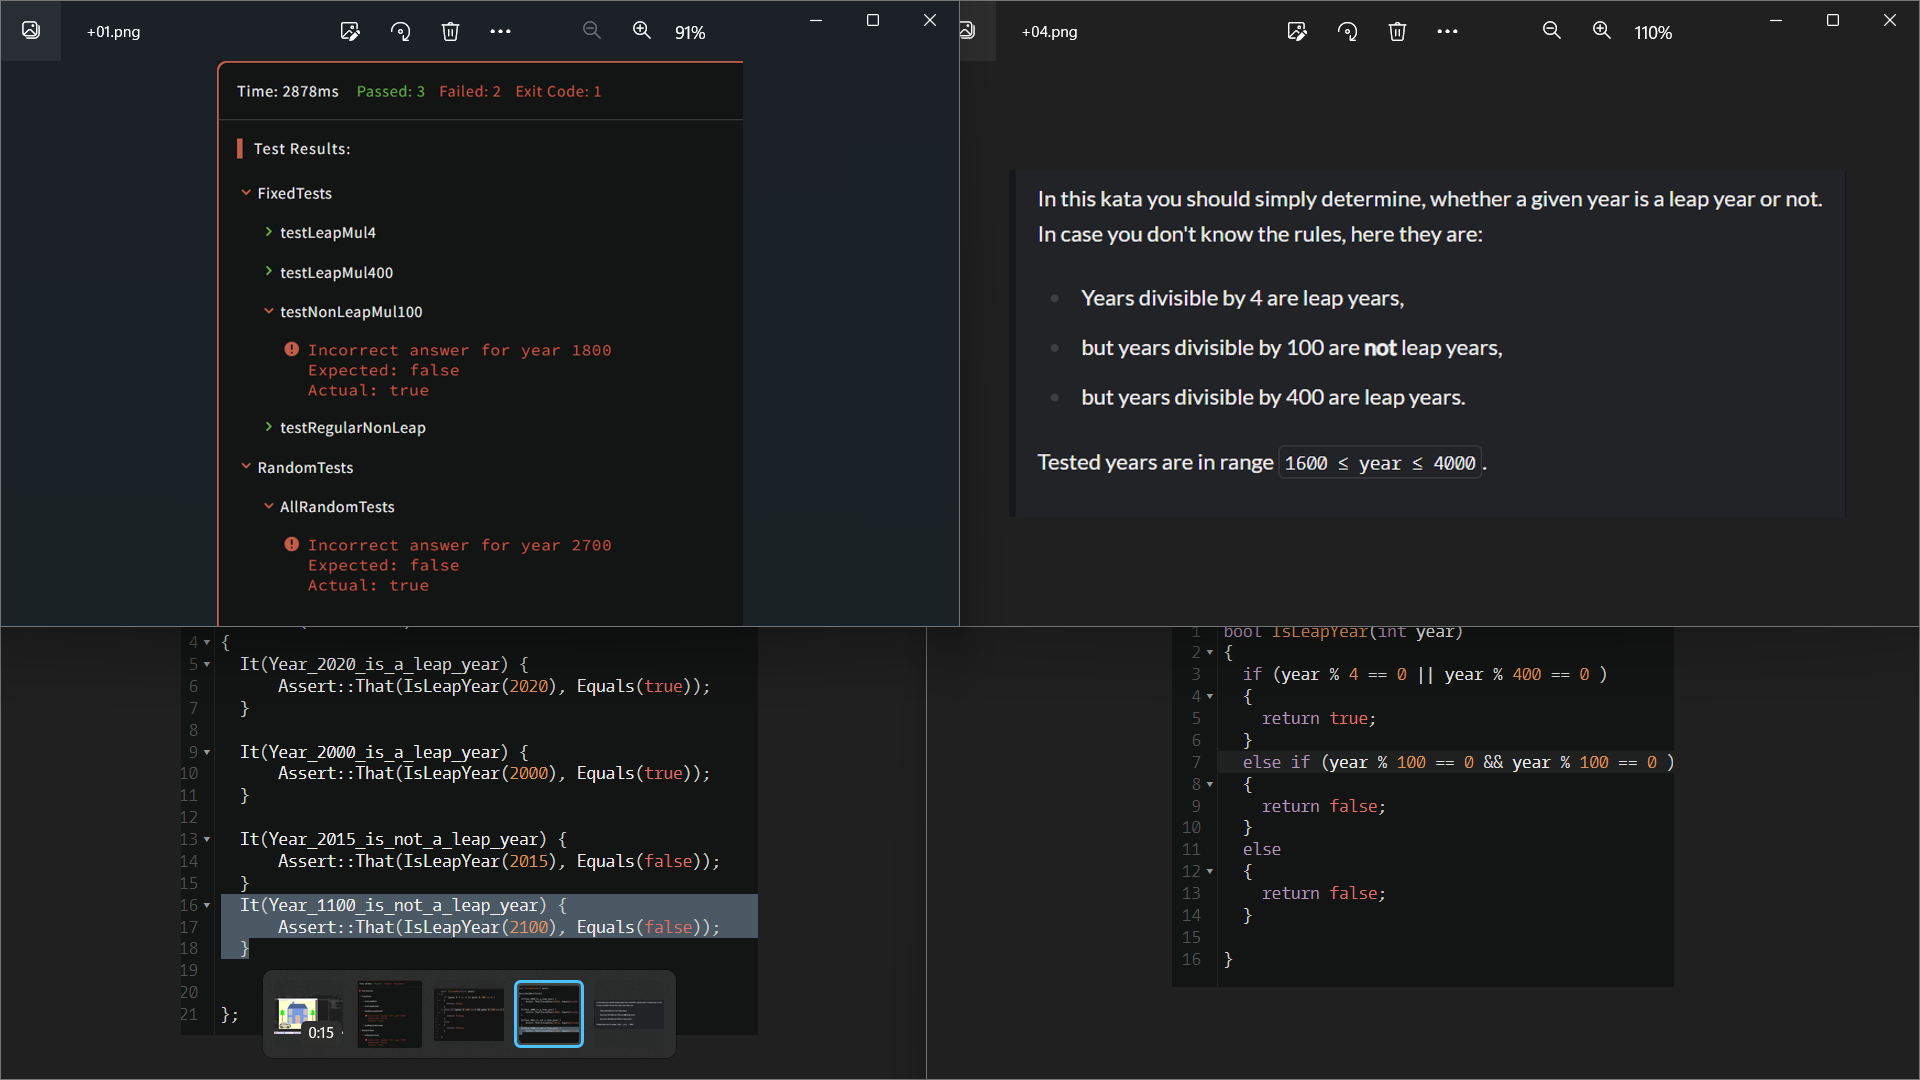Zoom out in the +04.png window

pos(1552,31)
